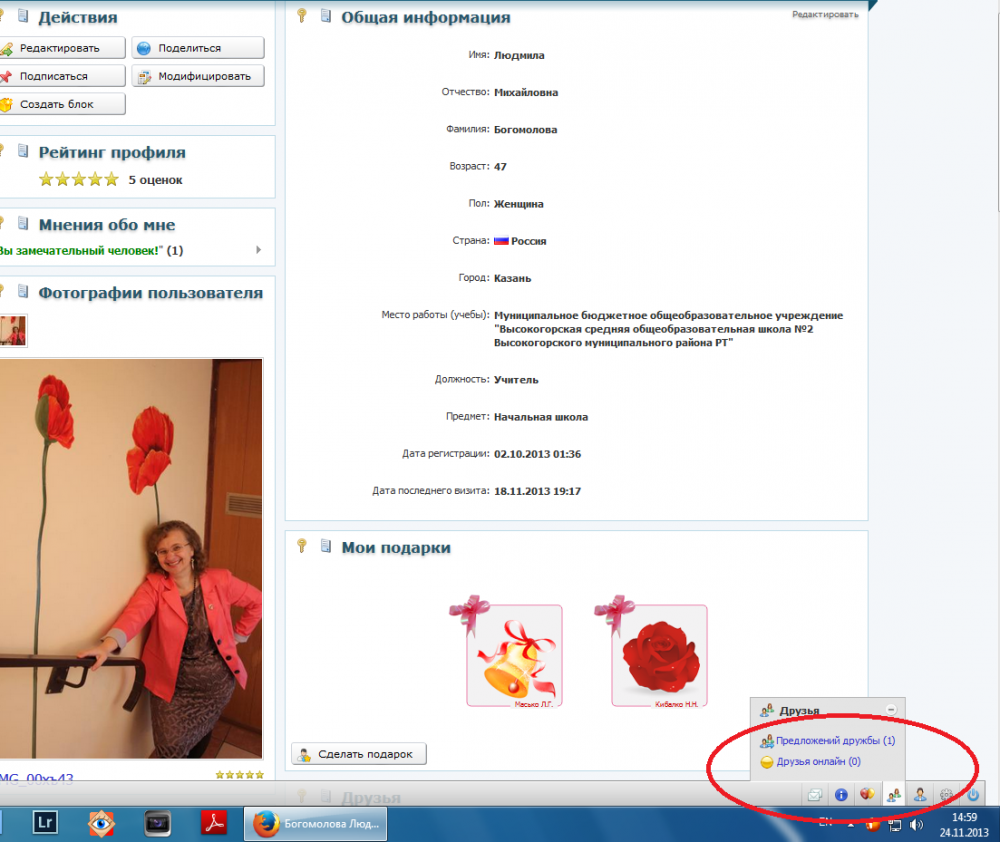The height and width of the screenshot is (842, 1000).
Task: Open Lightroom from the taskbar
Action: (45, 823)
